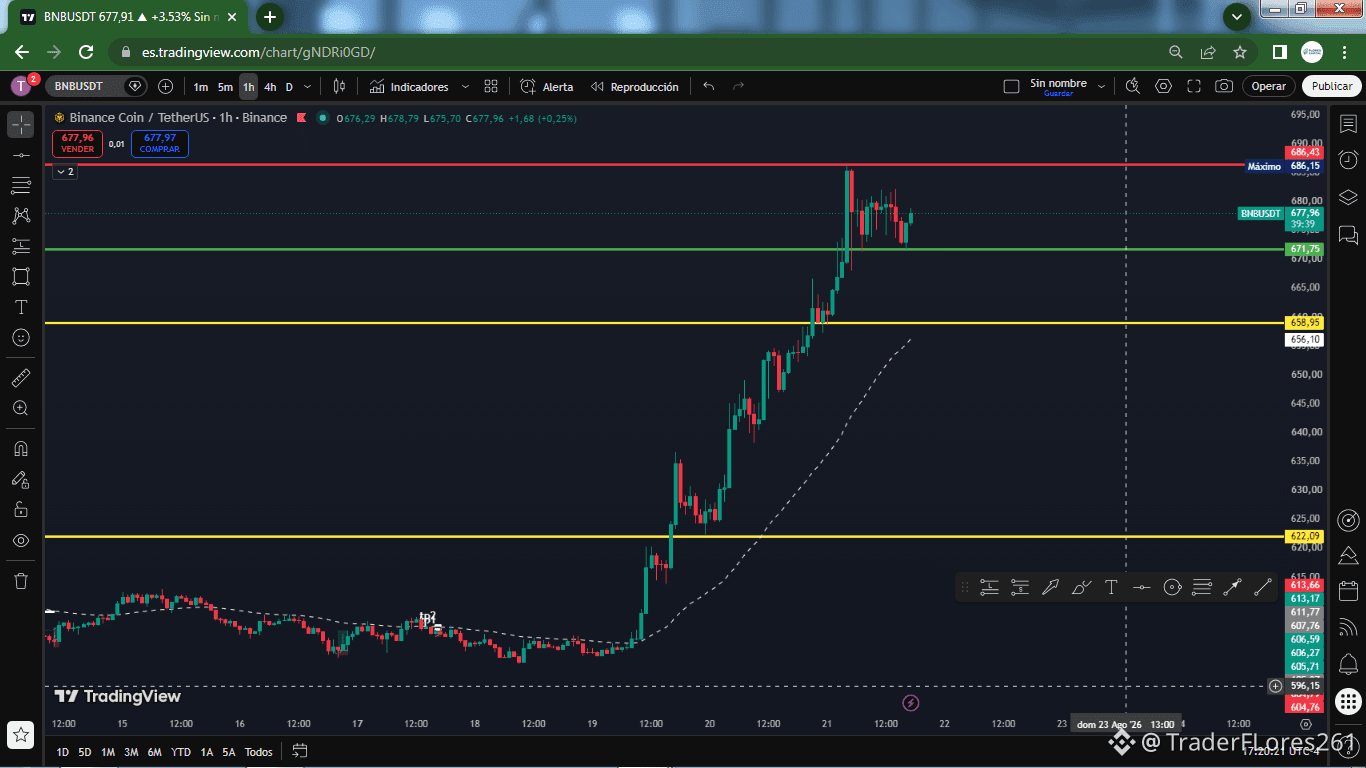This screenshot has width=1366, height=768.
Task: Pick arrow tool in floating toolbar
Action: [x=1050, y=588]
